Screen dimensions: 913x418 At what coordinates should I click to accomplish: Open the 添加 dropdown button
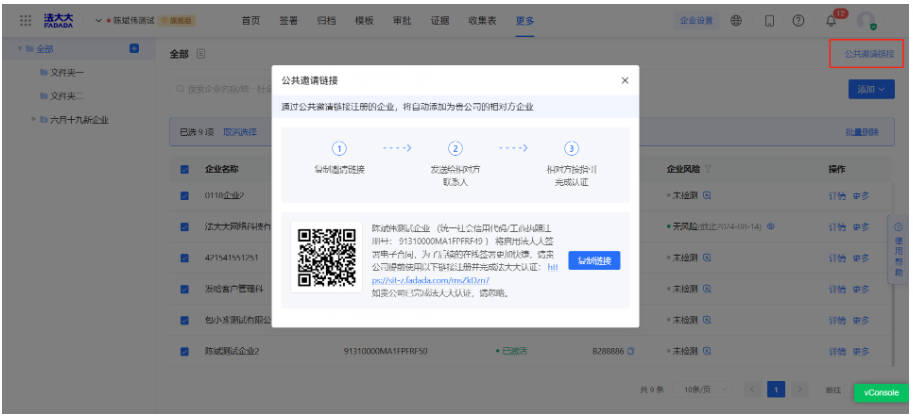[871, 89]
